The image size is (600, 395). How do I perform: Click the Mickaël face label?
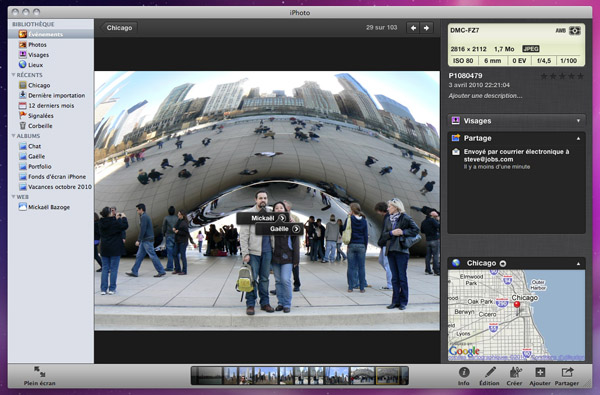263,218
